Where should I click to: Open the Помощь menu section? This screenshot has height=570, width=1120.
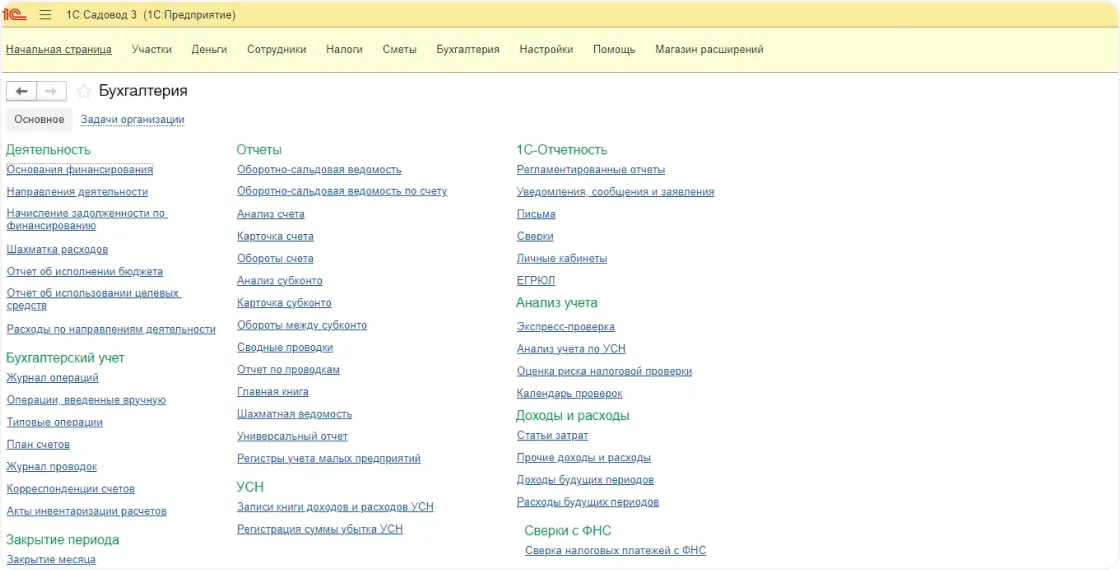coord(614,49)
